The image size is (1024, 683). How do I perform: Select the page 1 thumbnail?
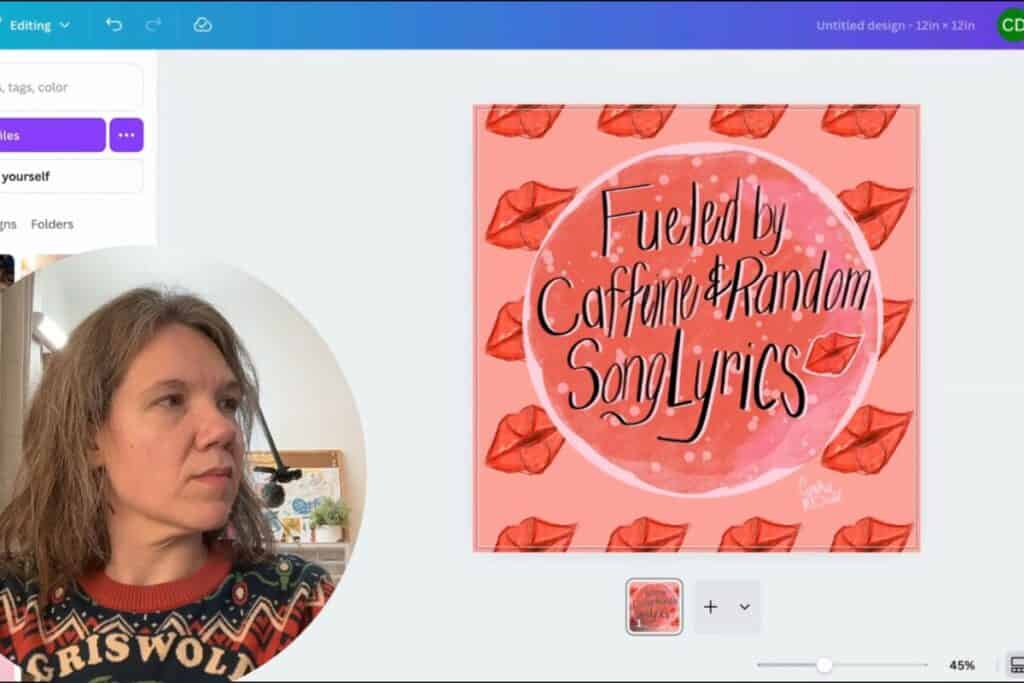coord(655,606)
